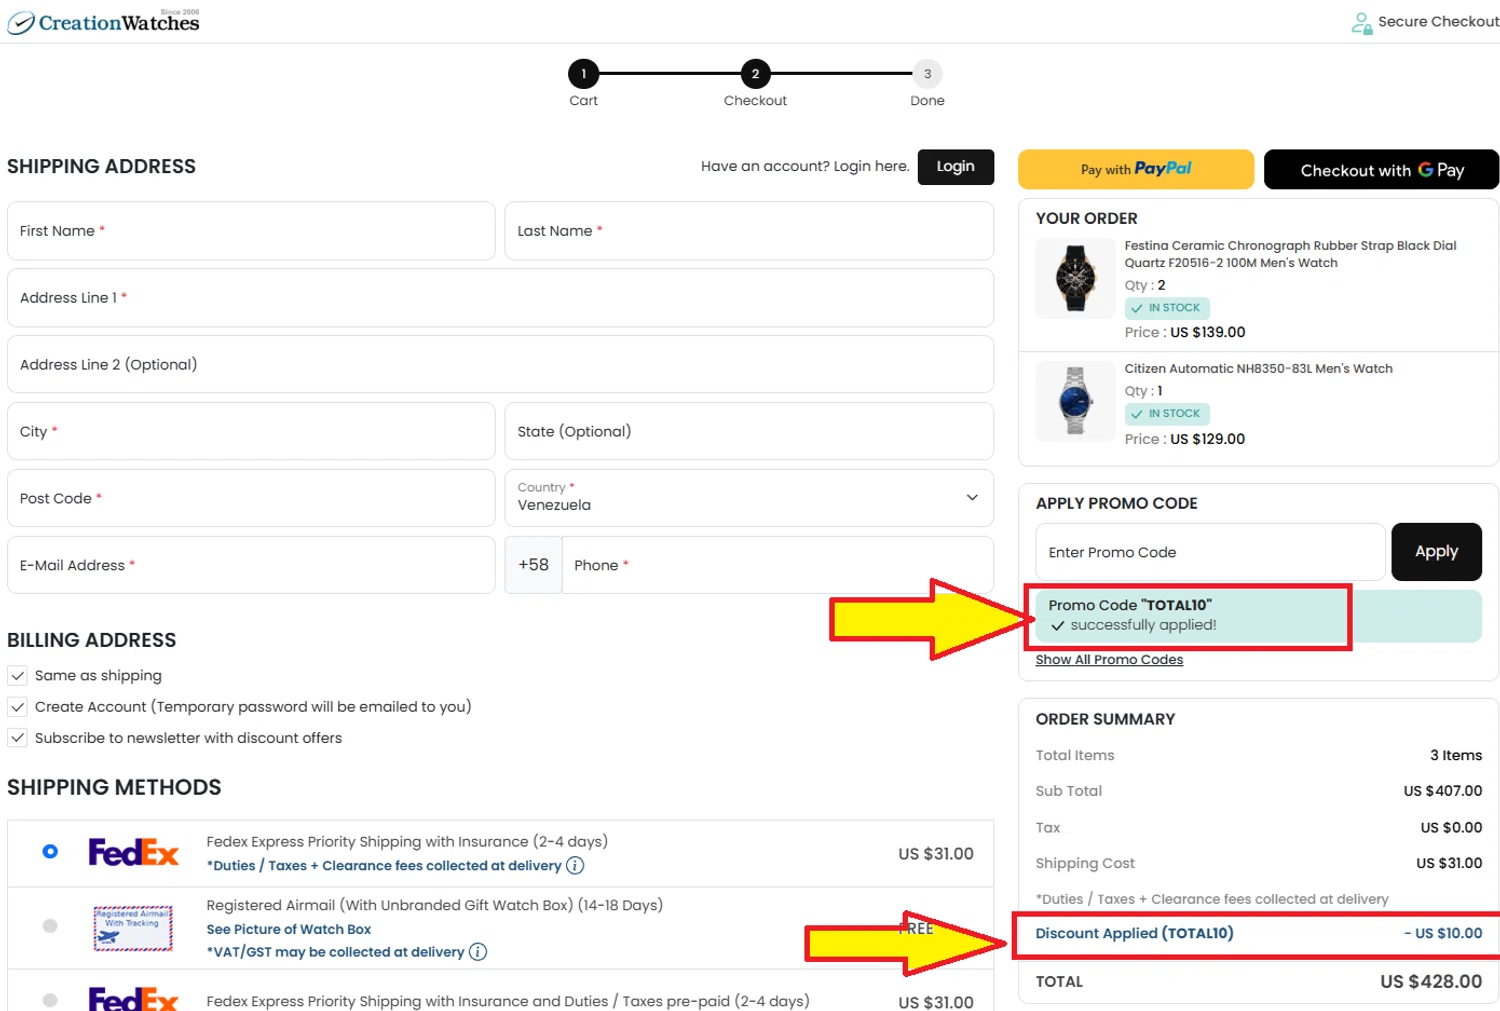Image resolution: width=1500 pixels, height=1011 pixels.
Task: Select Registered Airmail shipping radio button
Action: click(x=50, y=926)
